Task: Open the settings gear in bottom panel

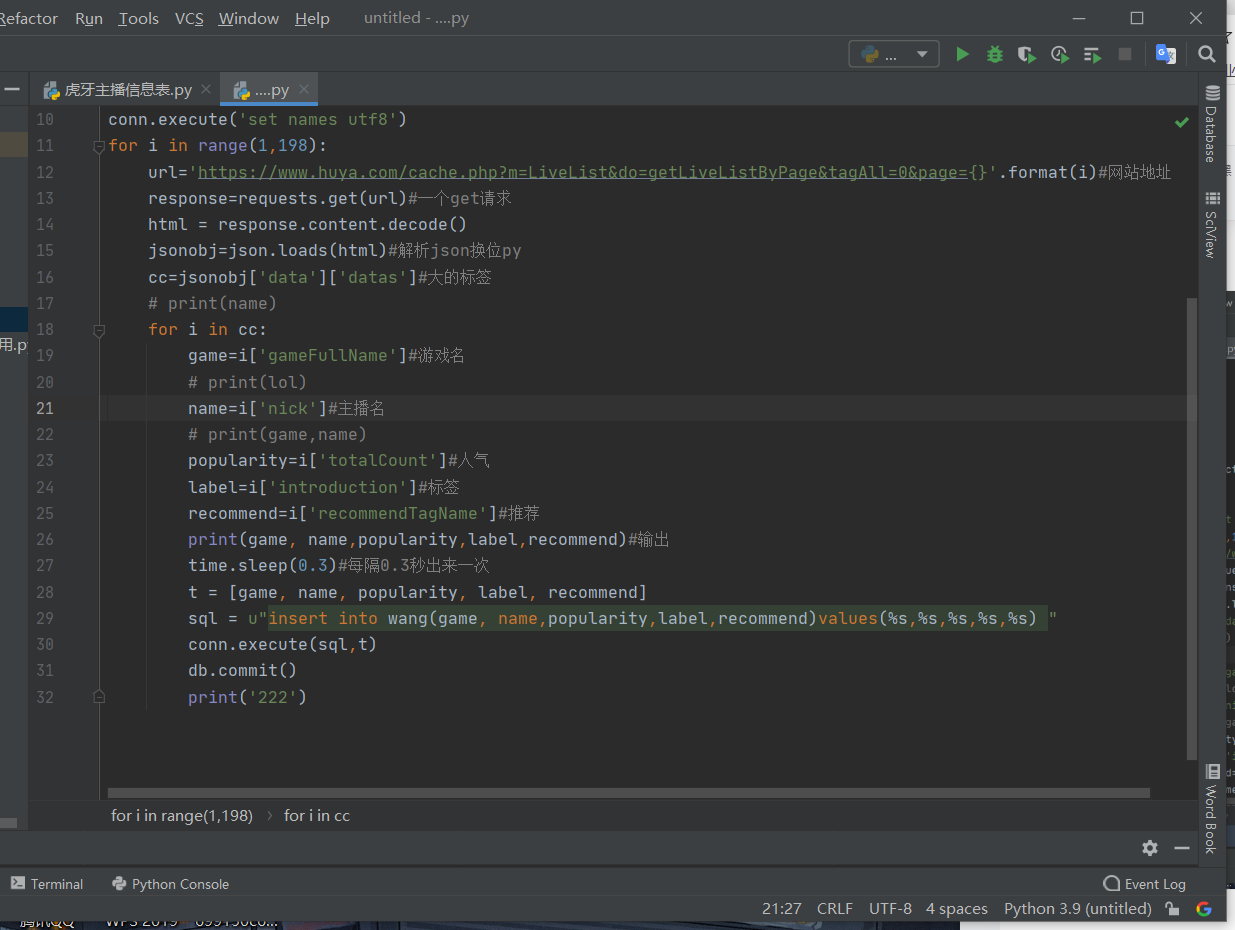Action: pos(1150,848)
